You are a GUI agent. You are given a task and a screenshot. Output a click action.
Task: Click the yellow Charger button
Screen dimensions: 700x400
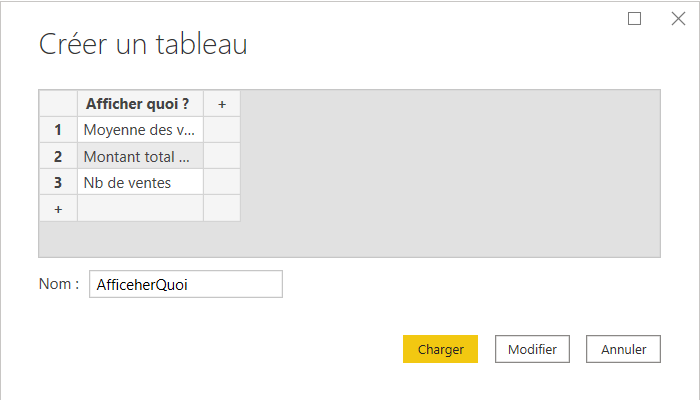(440, 349)
